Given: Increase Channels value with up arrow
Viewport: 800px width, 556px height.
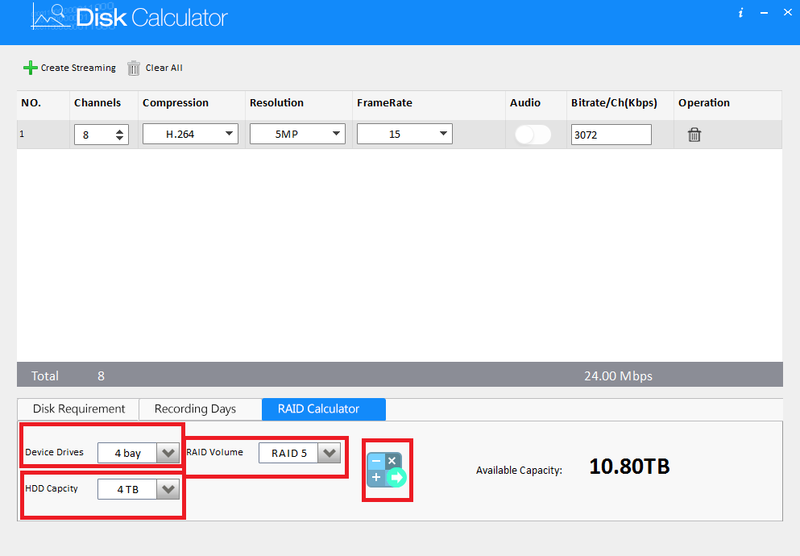Looking at the screenshot, I should (x=119, y=132).
